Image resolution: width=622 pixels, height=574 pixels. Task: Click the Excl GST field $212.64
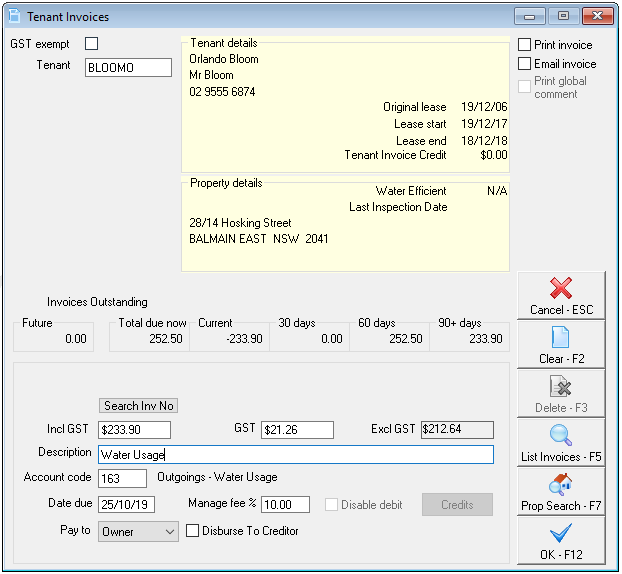tap(457, 430)
